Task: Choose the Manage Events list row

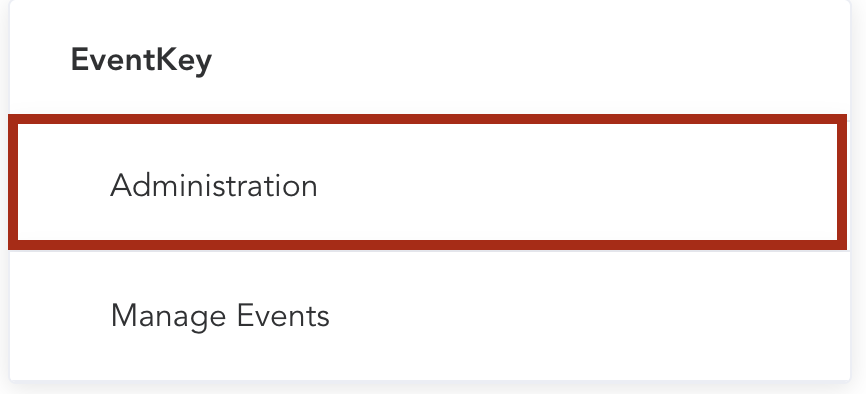Action: click(430, 316)
